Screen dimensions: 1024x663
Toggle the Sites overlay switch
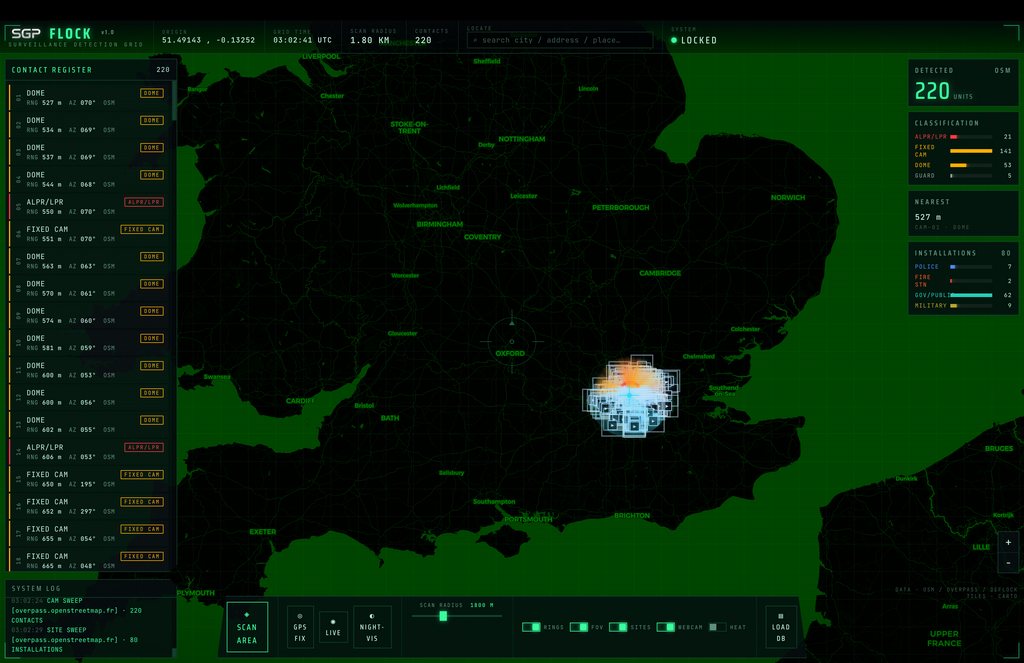click(x=618, y=627)
